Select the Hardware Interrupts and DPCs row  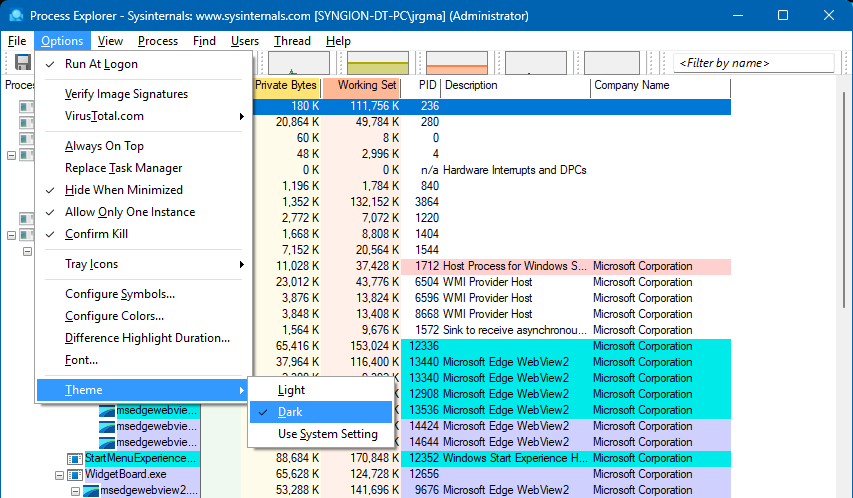pyautogui.click(x=492, y=170)
